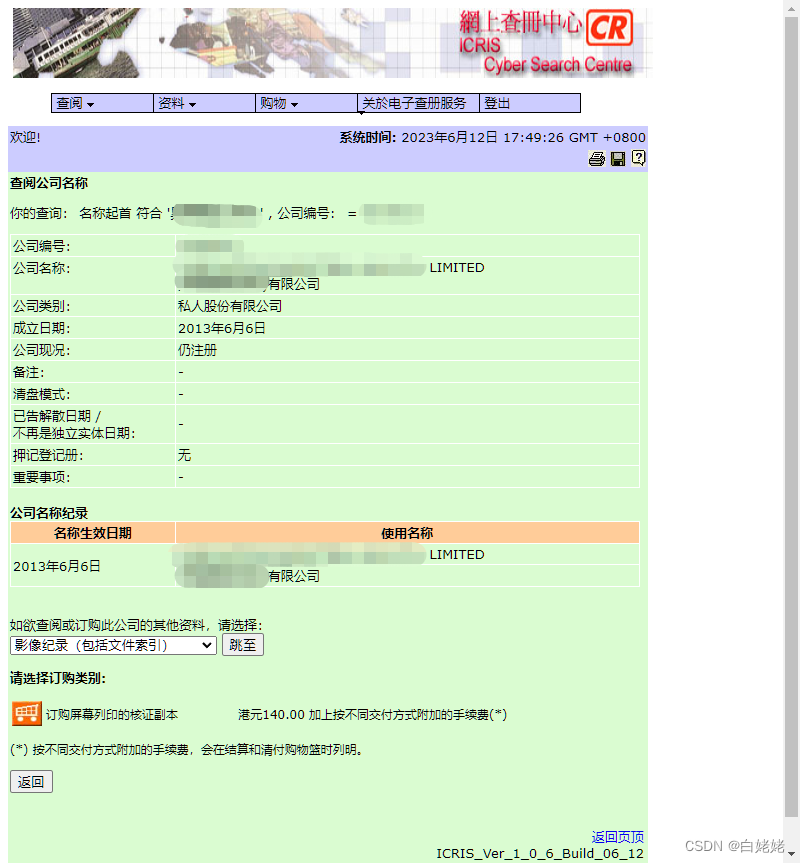Click the 使用名称 column header
Screen dimensions: 800x863
click(407, 533)
